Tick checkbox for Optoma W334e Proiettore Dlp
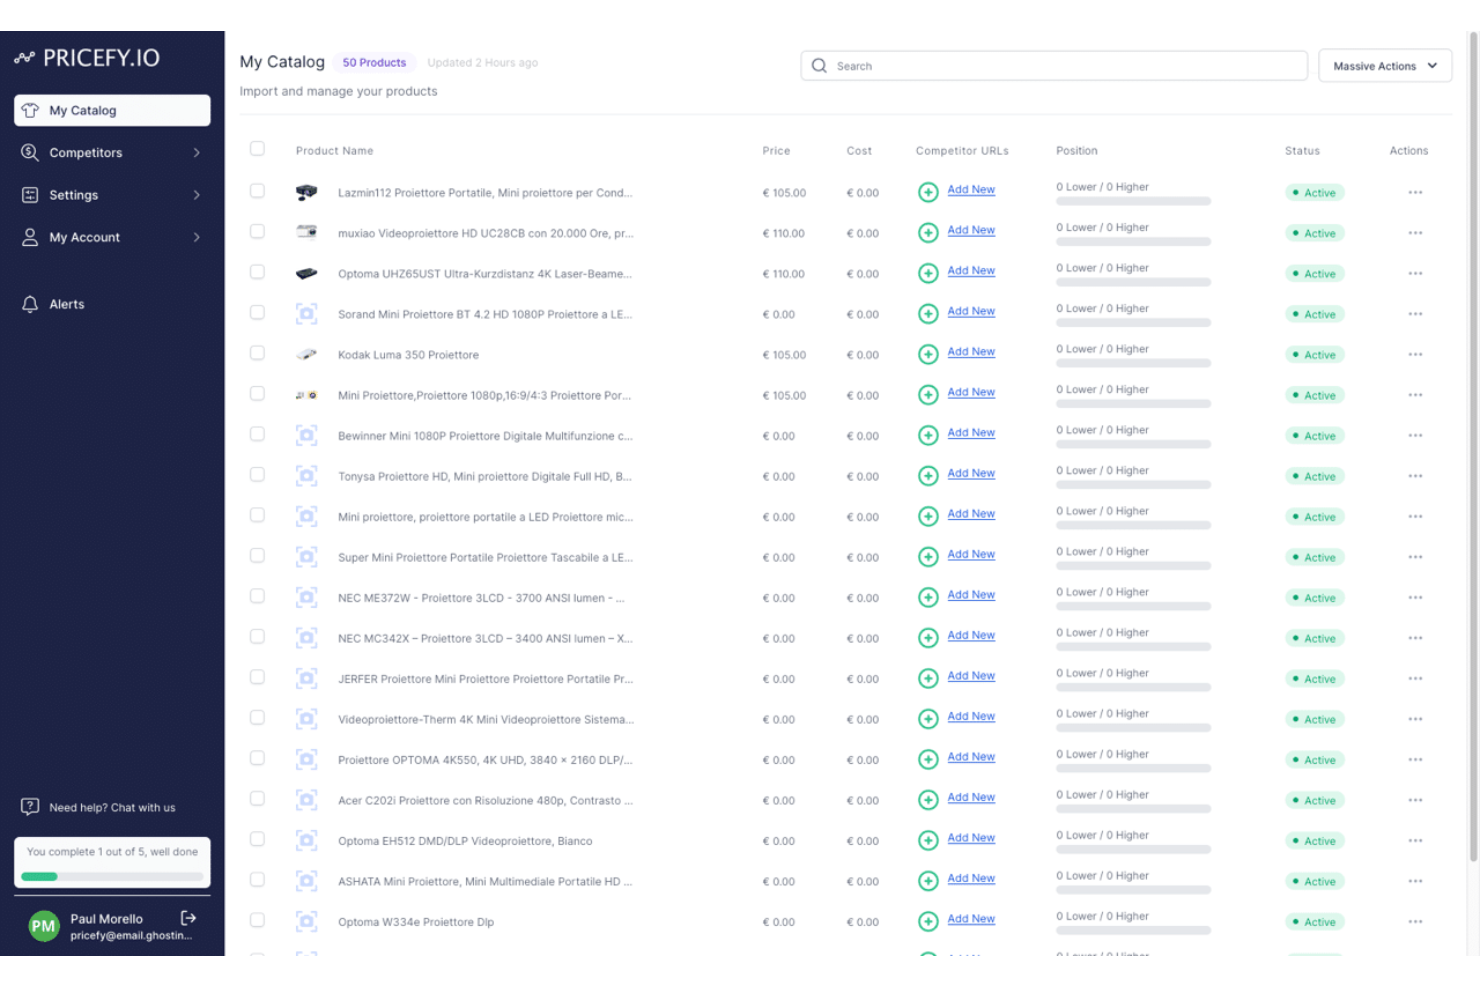Image resolution: width=1480 pixels, height=987 pixels. [x=257, y=919]
